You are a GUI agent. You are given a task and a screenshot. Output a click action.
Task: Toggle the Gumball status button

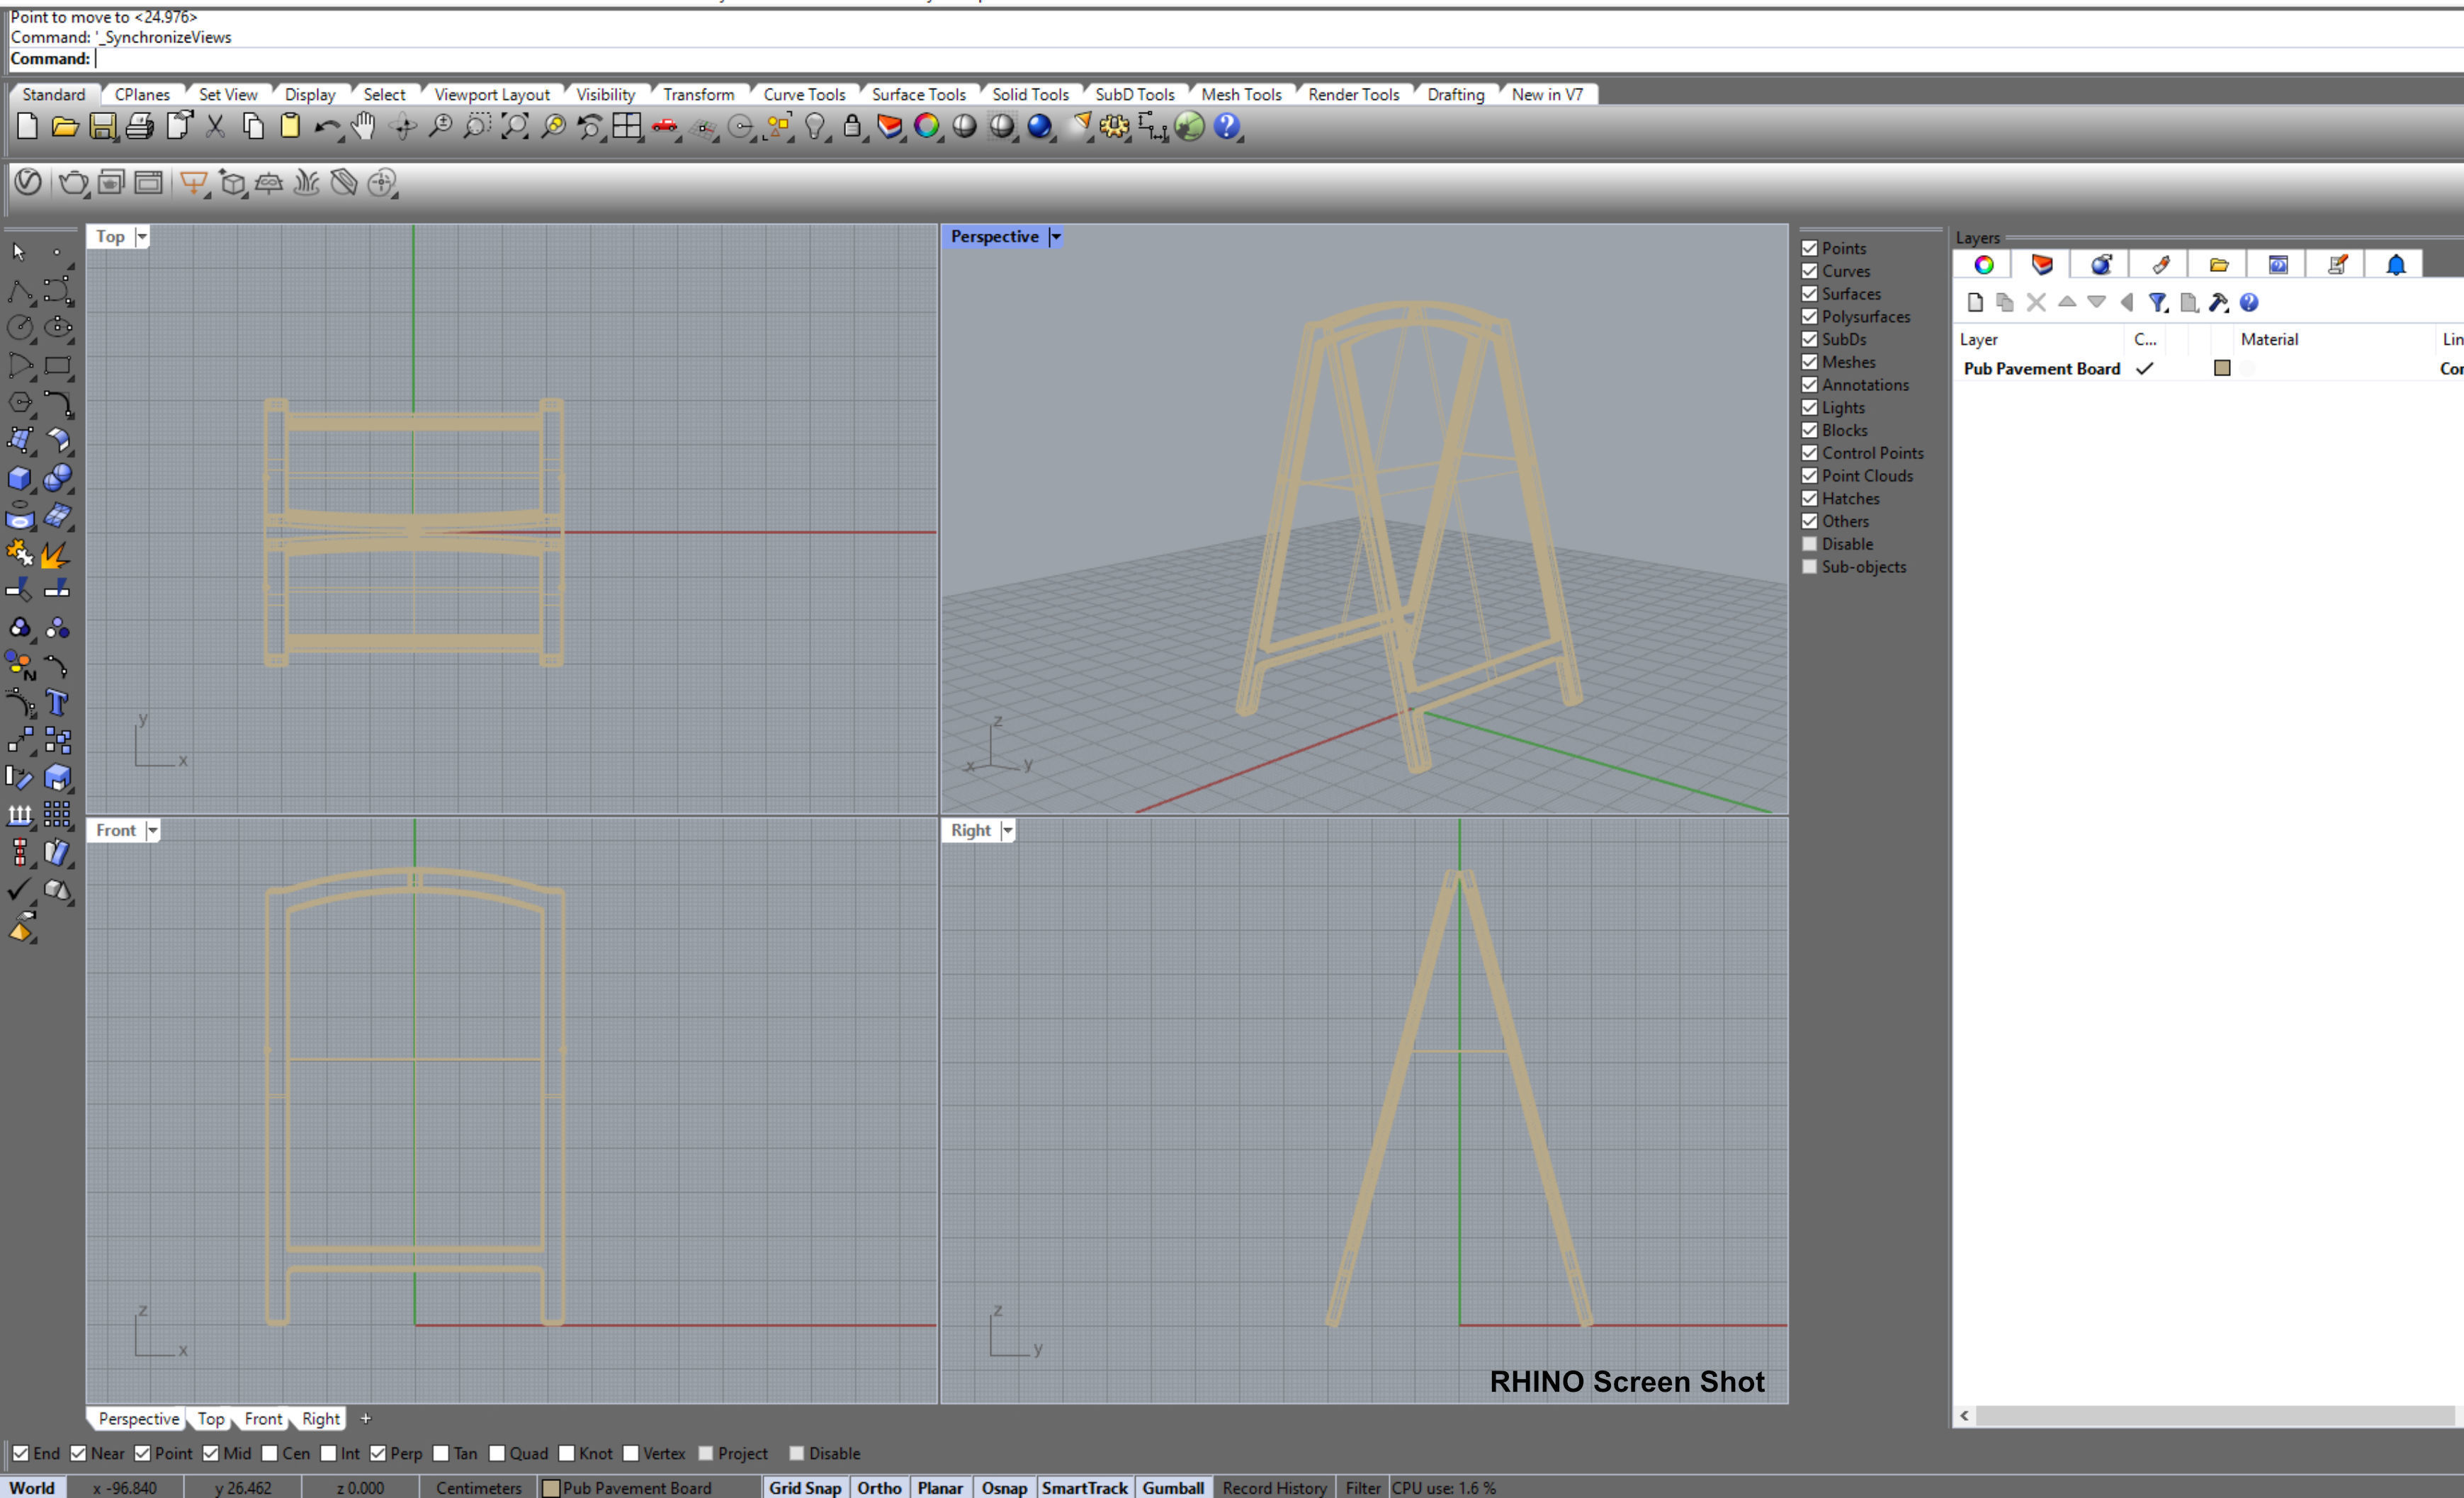[x=1172, y=1488]
